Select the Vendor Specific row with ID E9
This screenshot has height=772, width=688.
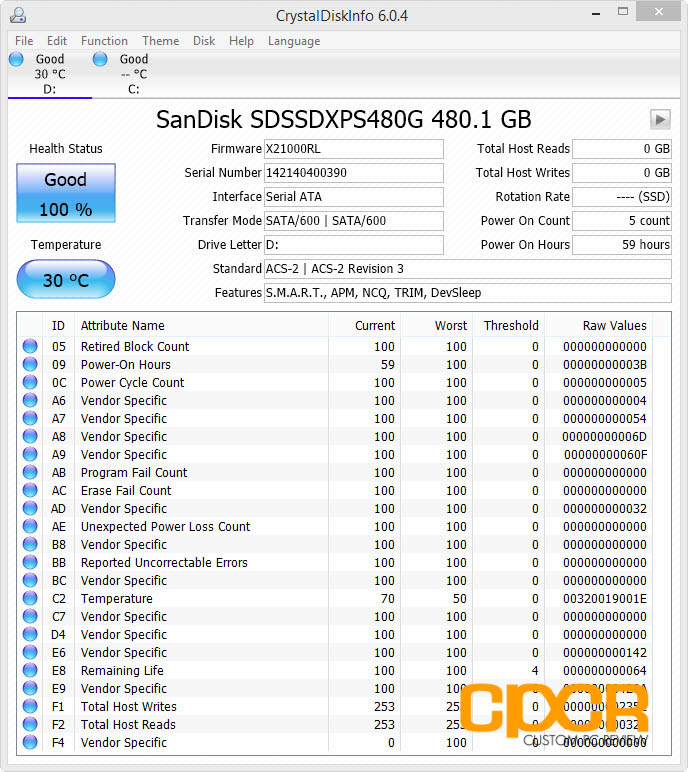[335, 688]
